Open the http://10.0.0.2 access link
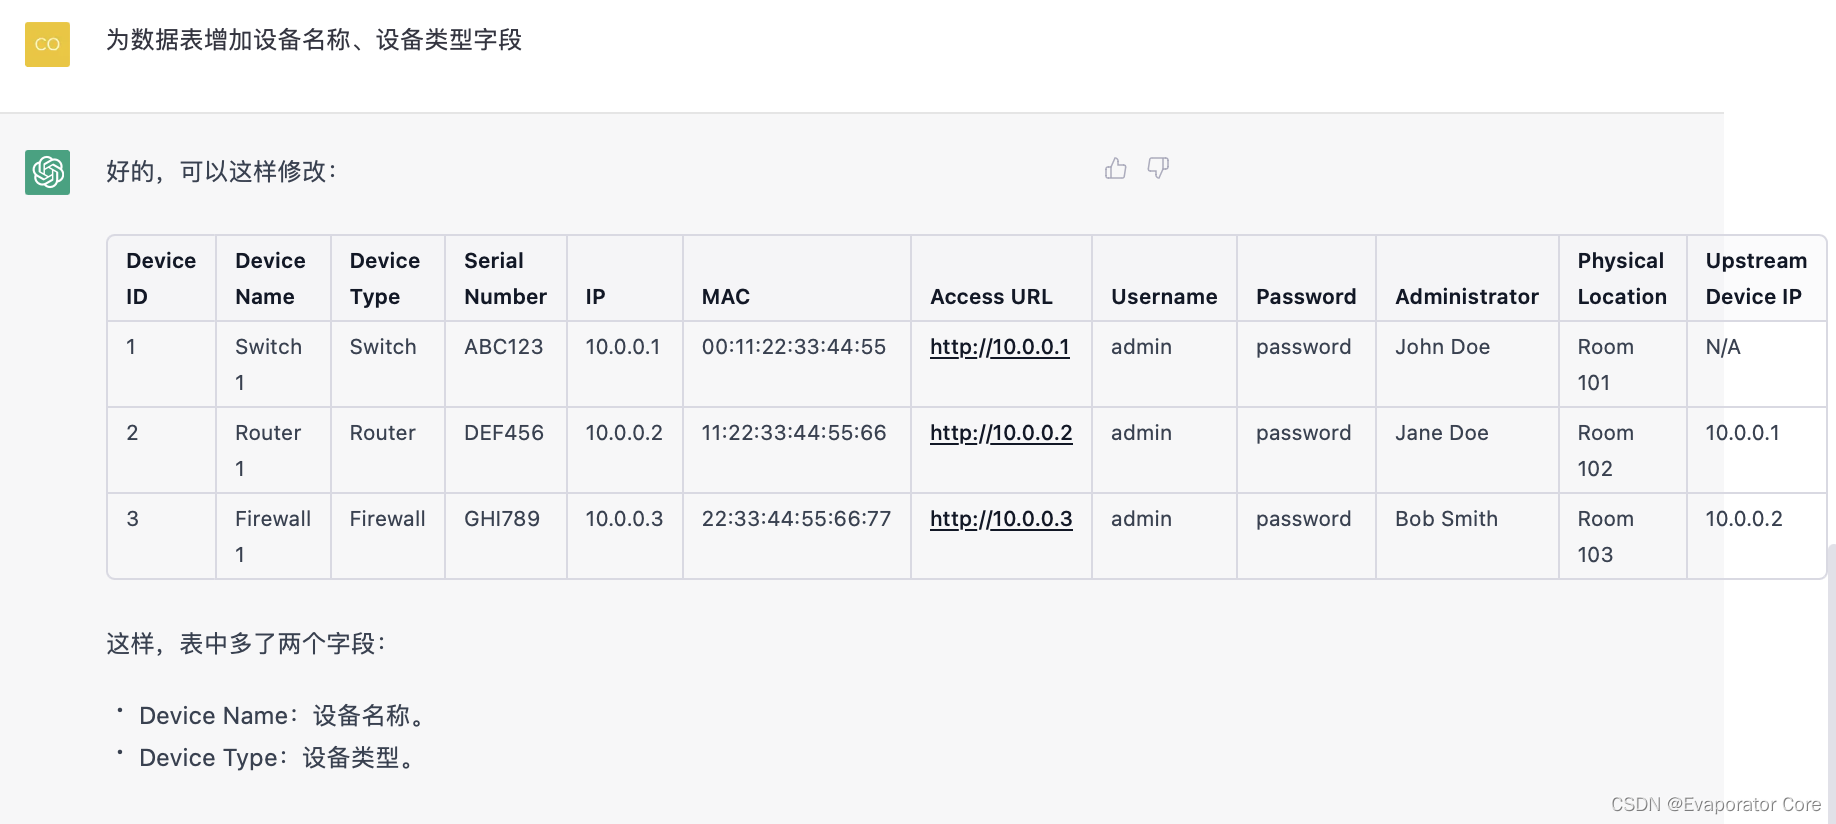1836x824 pixels. click(1000, 433)
